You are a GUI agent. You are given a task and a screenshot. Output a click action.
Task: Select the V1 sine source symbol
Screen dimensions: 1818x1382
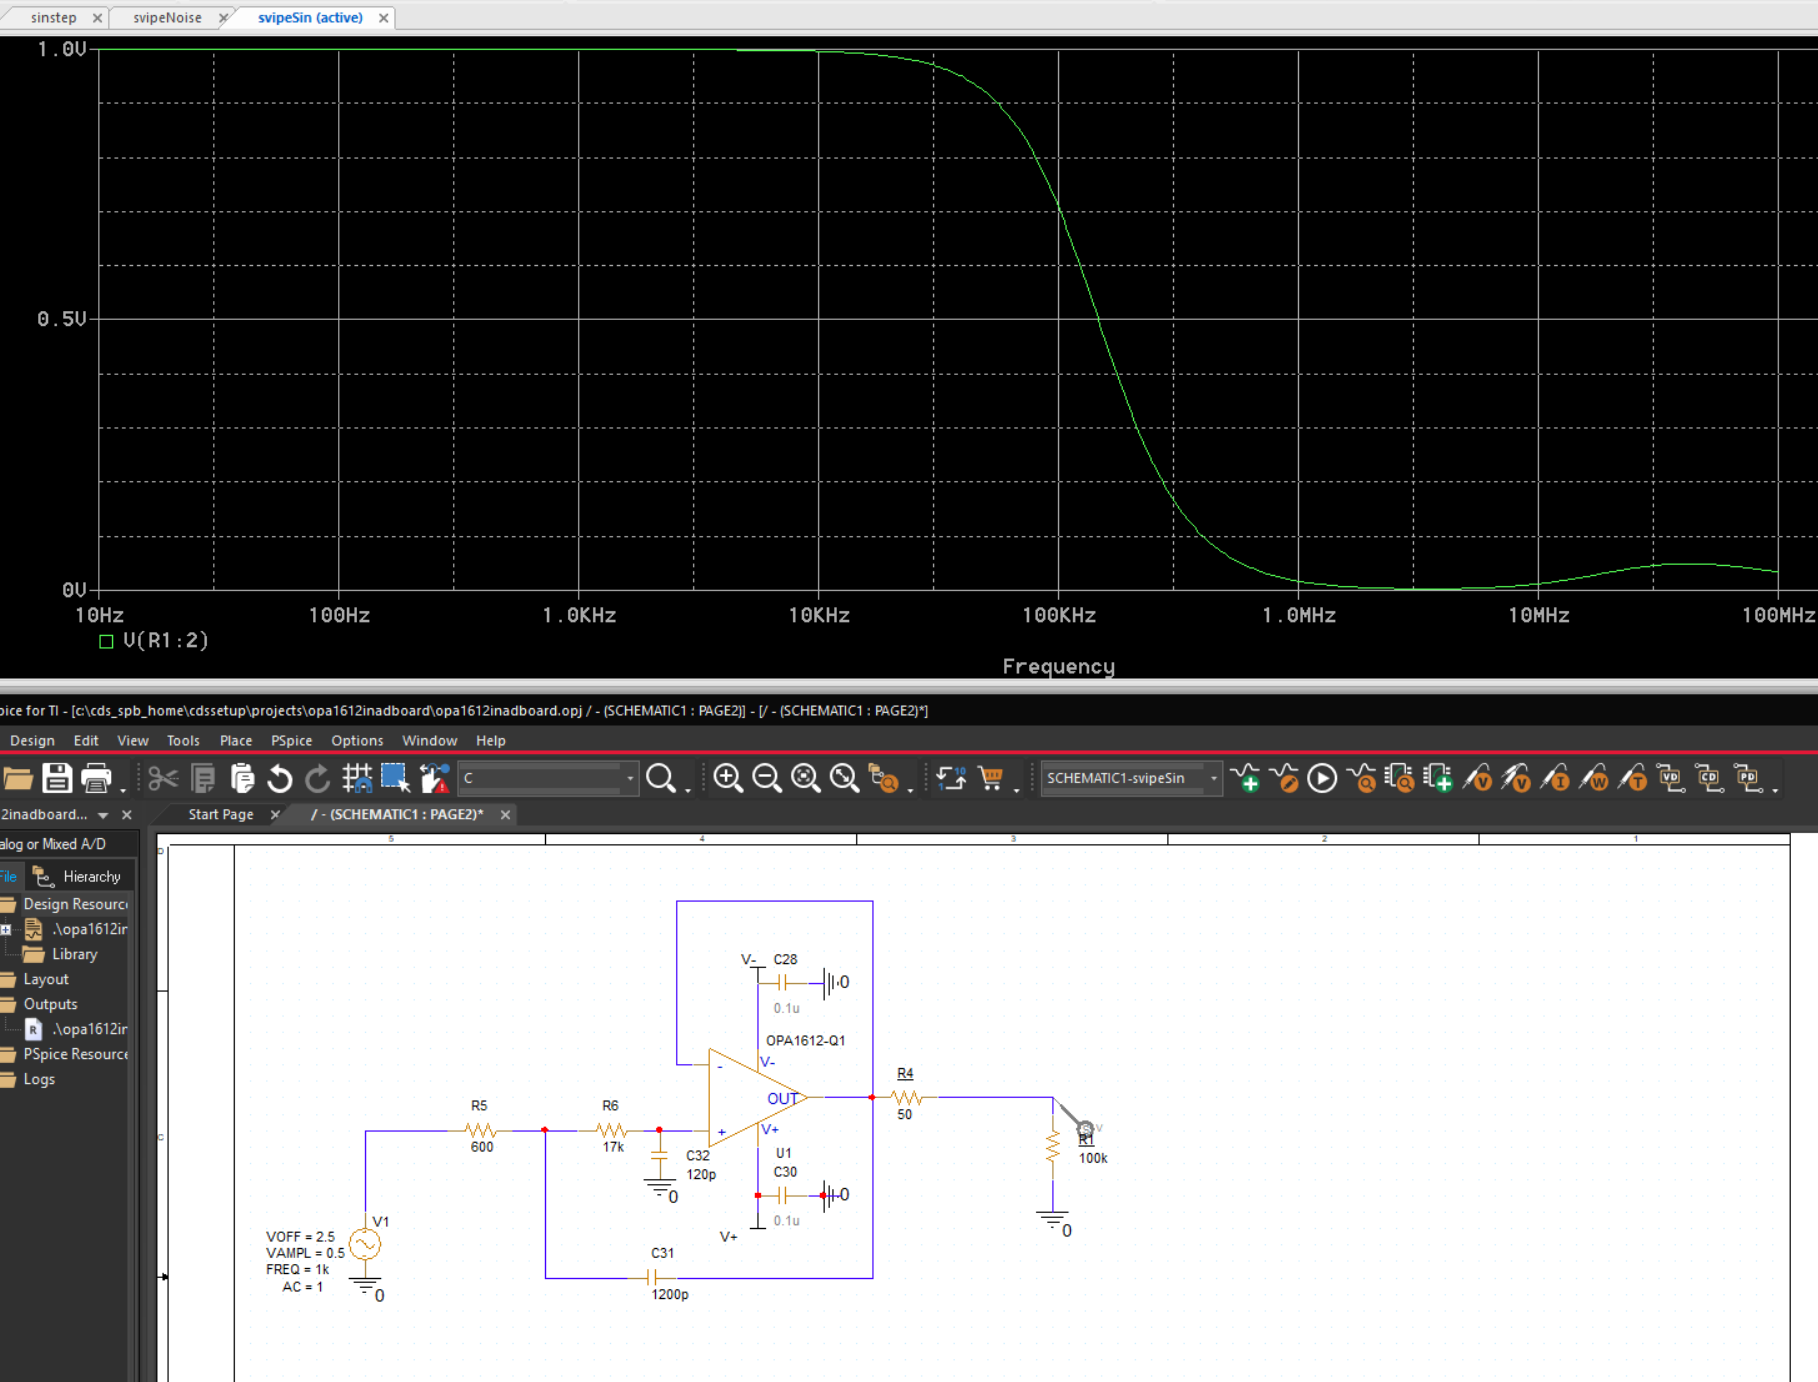pyautogui.click(x=365, y=1244)
